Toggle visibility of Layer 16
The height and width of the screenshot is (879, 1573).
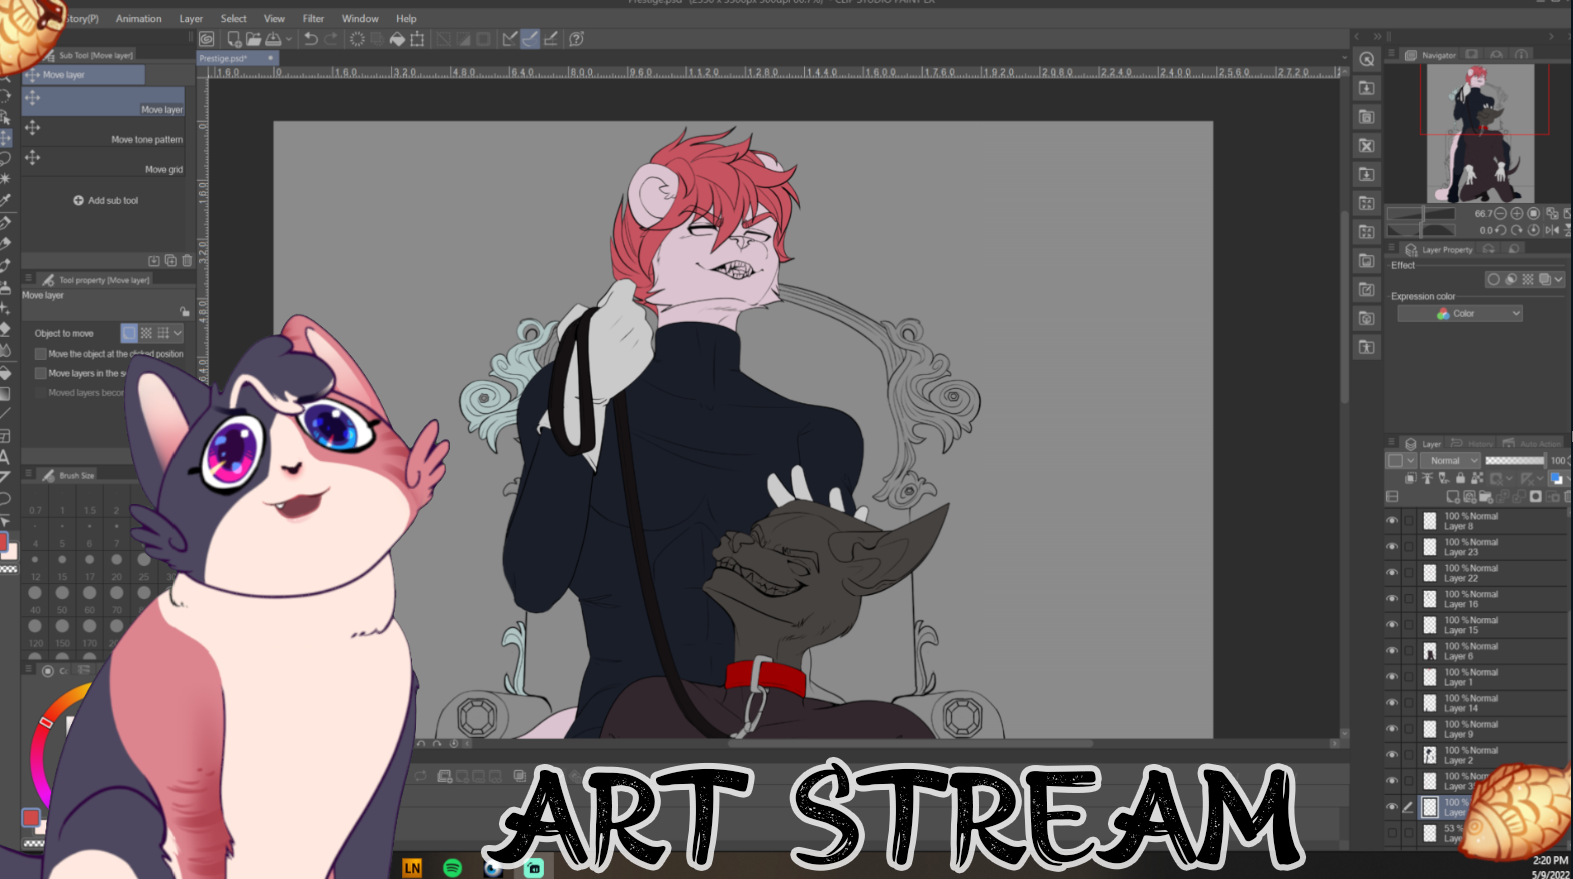[1391, 599]
